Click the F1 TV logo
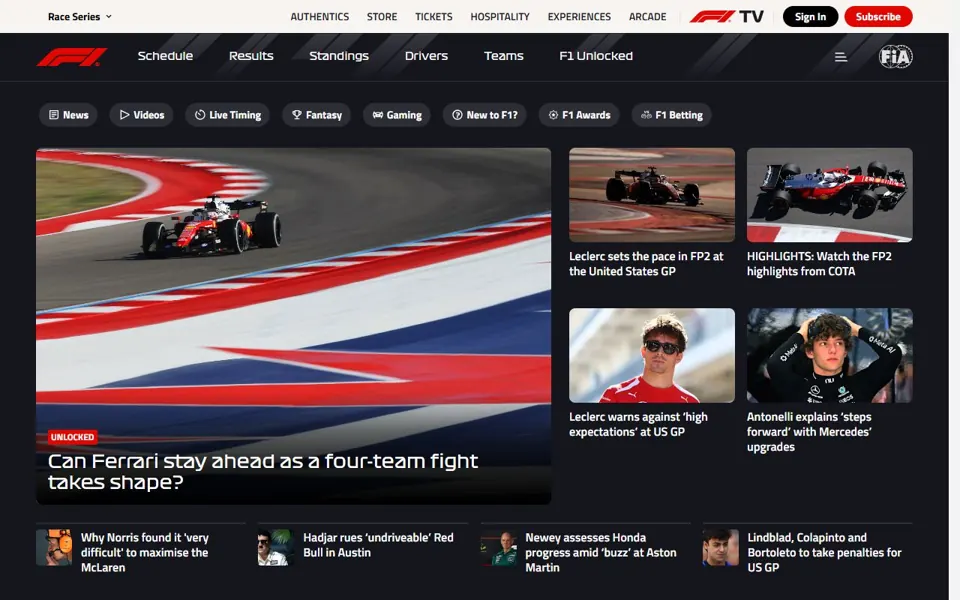Screen dimensions: 960x600 (727, 17)
